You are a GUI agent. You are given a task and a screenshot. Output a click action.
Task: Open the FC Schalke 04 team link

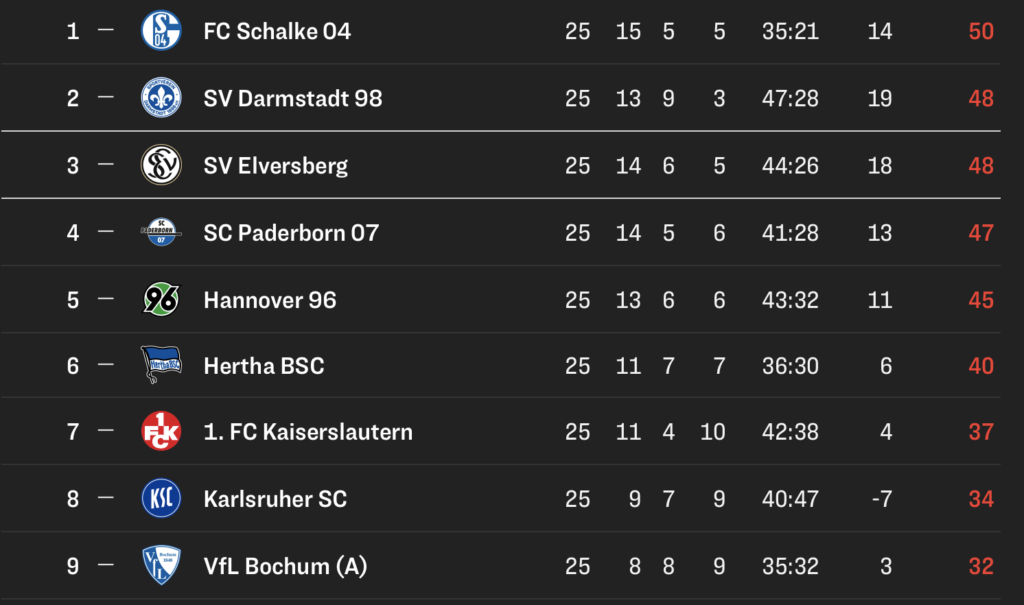coord(277,31)
